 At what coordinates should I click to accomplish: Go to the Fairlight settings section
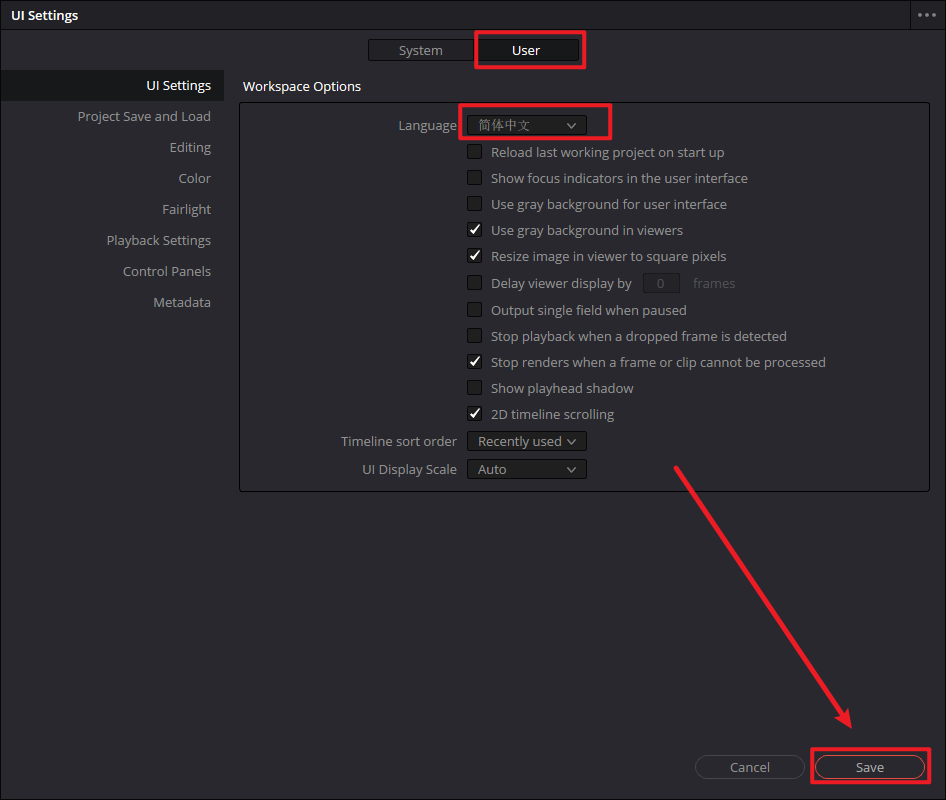pyautogui.click(x=186, y=209)
